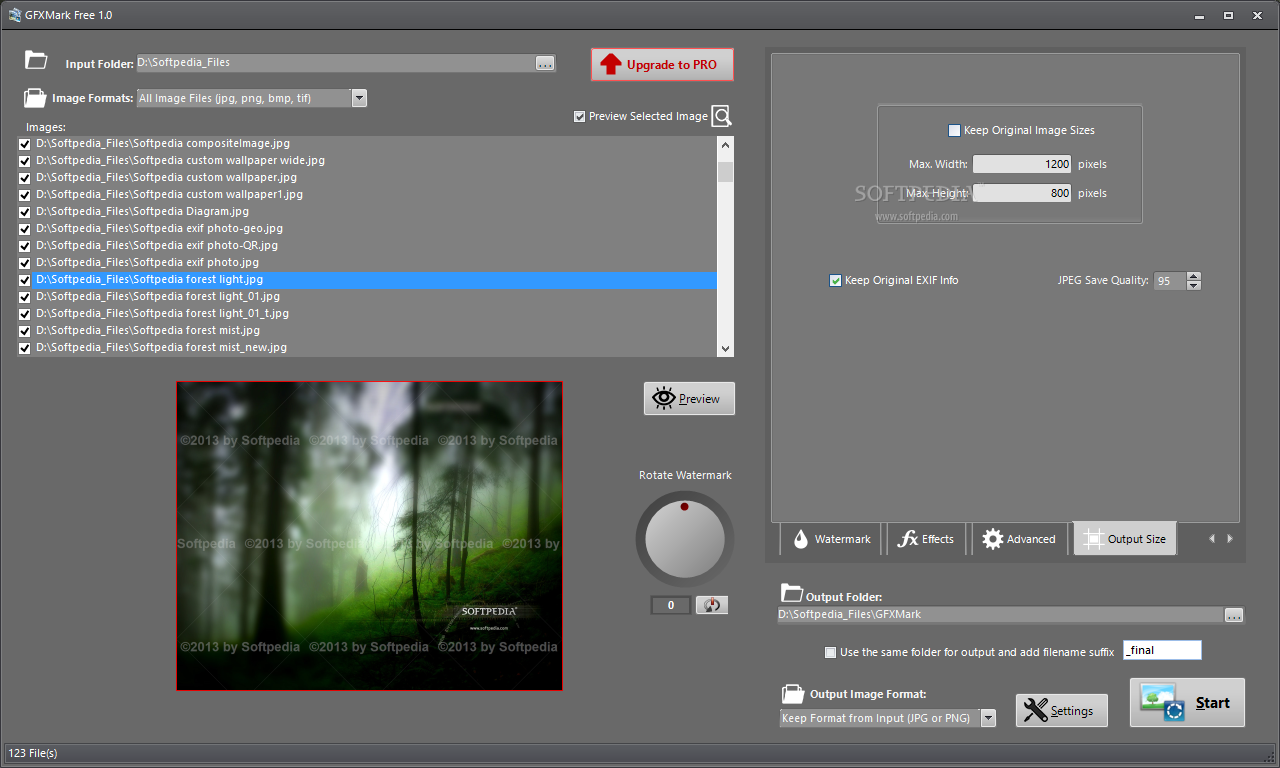The width and height of the screenshot is (1280, 768).
Task: Open the Image Formats dropdown
Action: [x=359, y=98]
